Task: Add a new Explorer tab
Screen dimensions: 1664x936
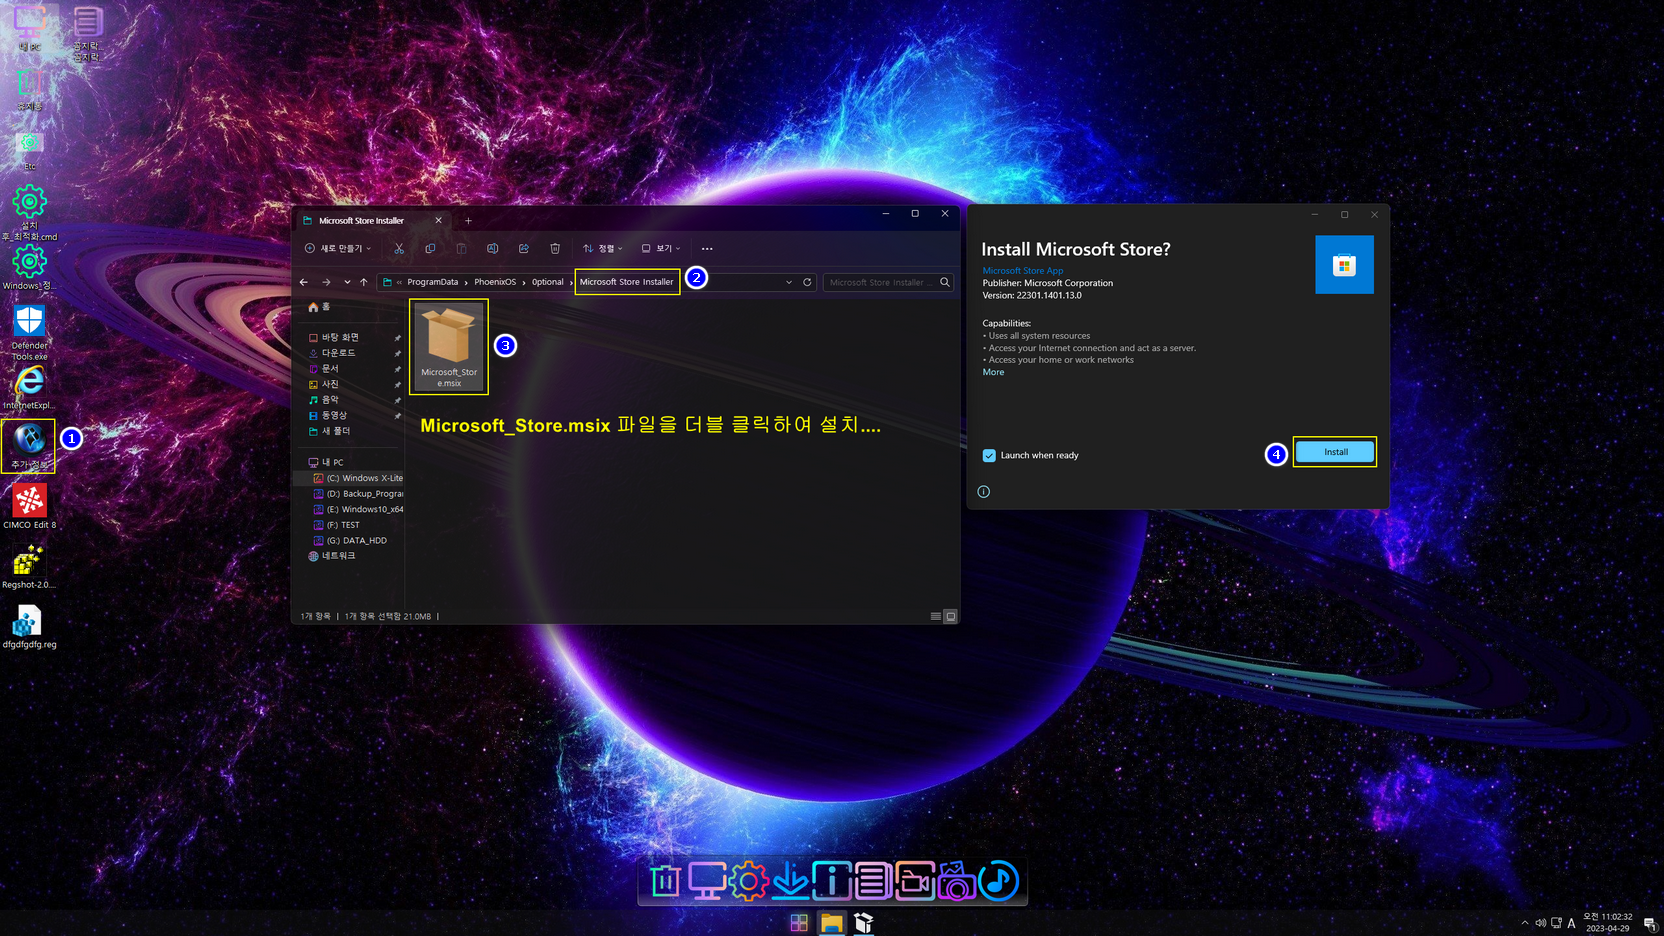Action: tap(468, 221)
